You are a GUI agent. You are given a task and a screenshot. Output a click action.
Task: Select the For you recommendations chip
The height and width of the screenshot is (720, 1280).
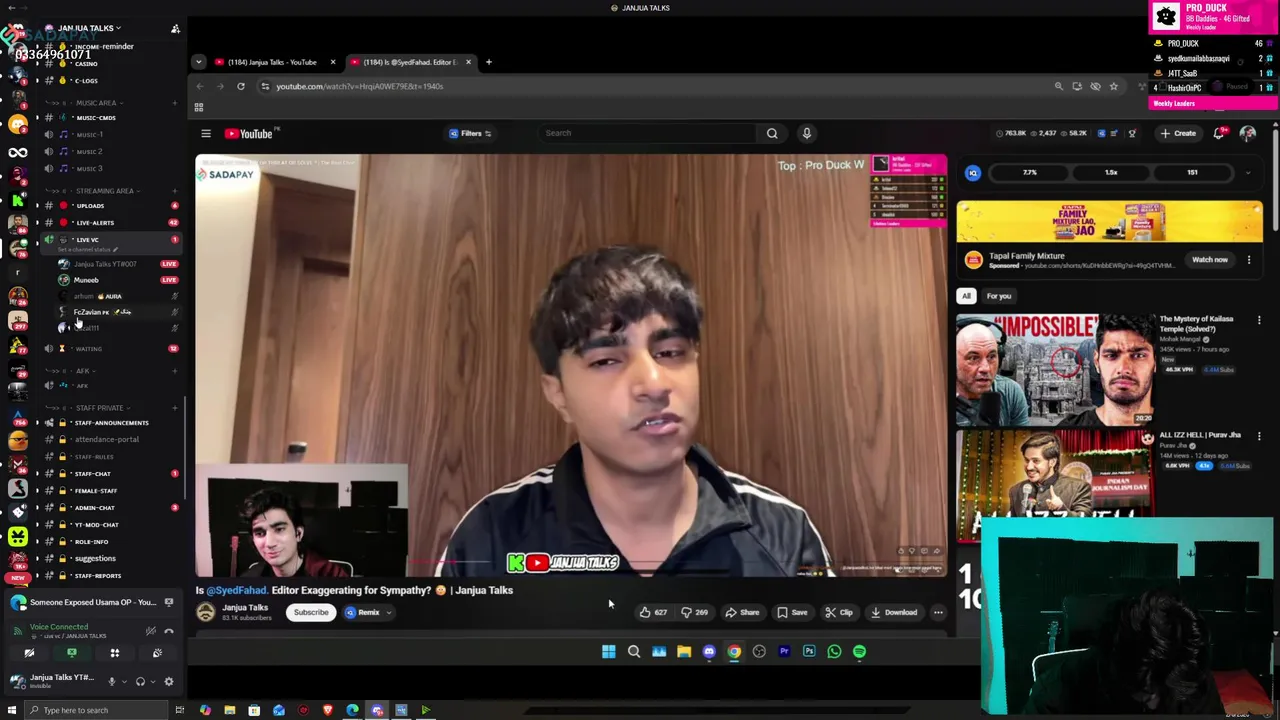click(x=999, y=296)
